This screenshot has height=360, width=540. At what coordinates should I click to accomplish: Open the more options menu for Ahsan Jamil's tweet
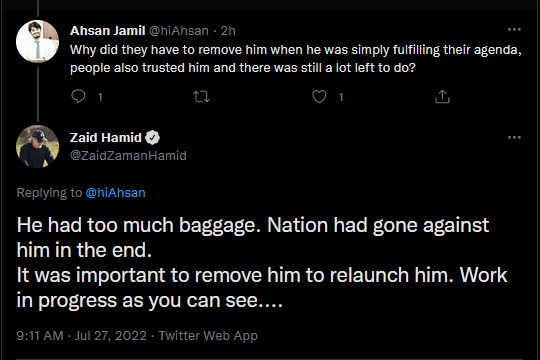(514, 30)
